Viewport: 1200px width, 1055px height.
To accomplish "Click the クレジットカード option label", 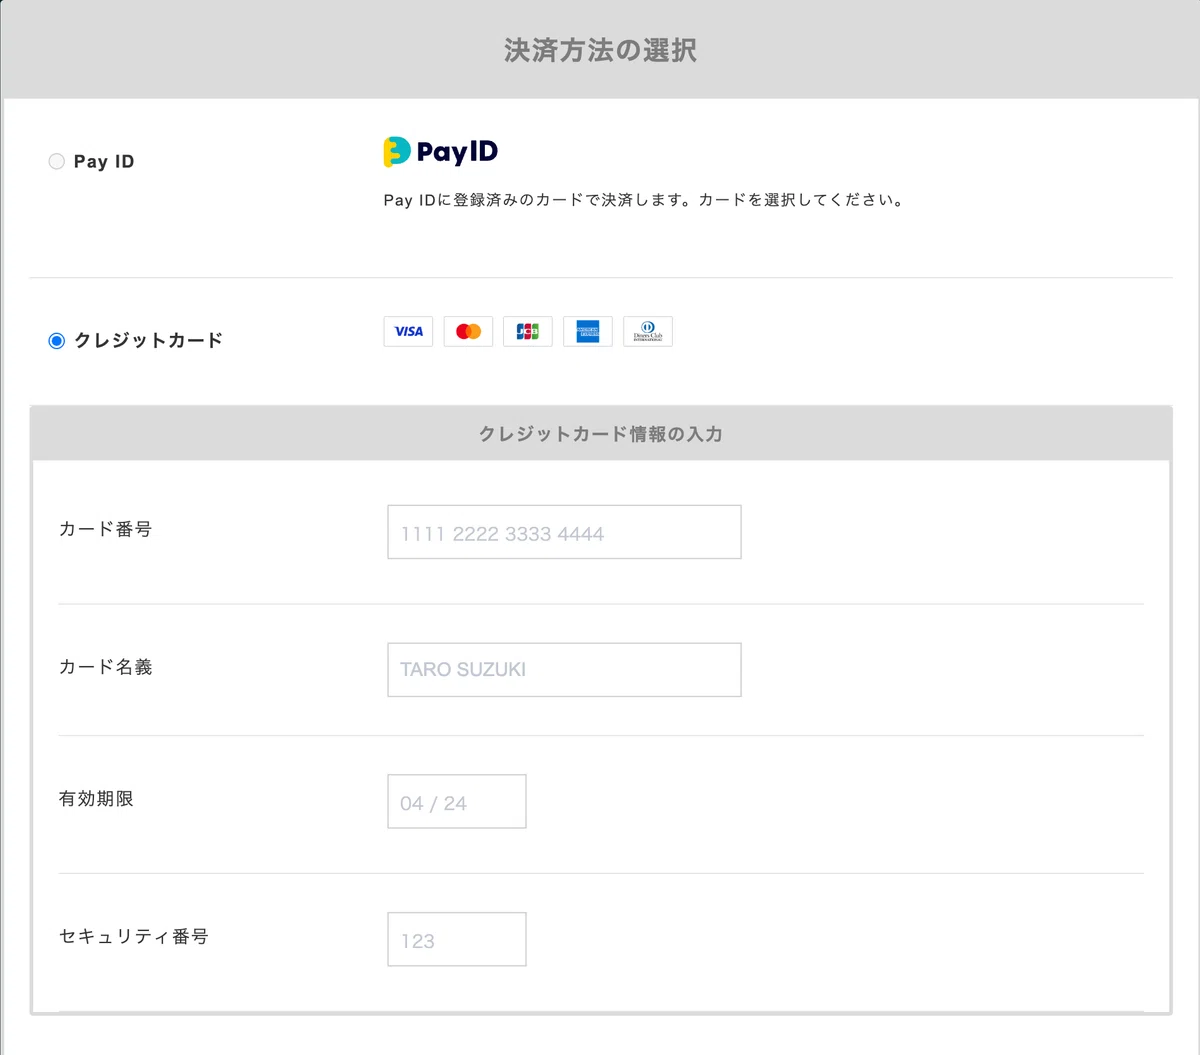I will [x=148, y=341].
